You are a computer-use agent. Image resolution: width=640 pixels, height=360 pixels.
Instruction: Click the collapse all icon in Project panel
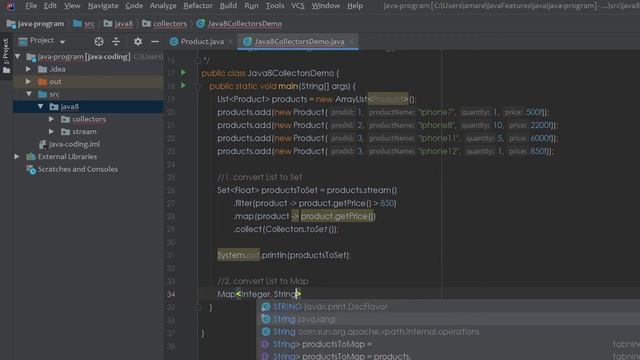116,41
